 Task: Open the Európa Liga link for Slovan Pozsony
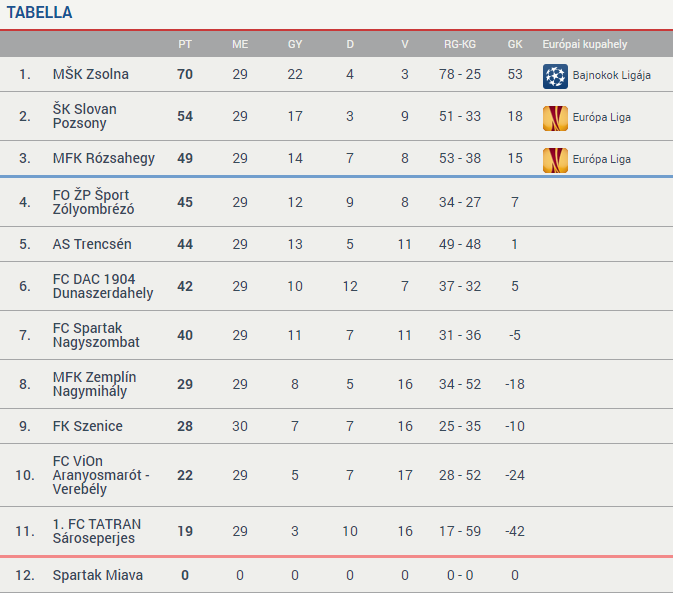pos(602,118)
